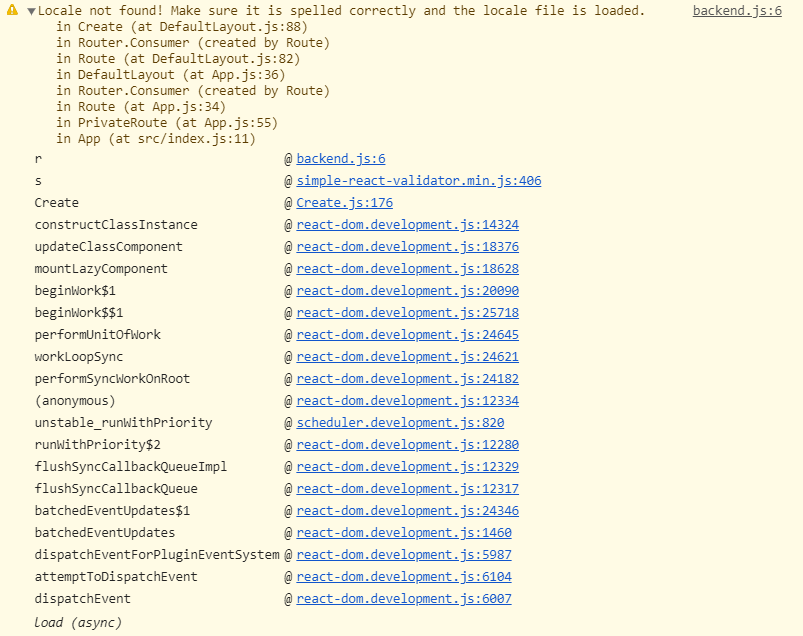Open react-dom.development.js:24645 for performUnitOfWork

pos(407,334)
